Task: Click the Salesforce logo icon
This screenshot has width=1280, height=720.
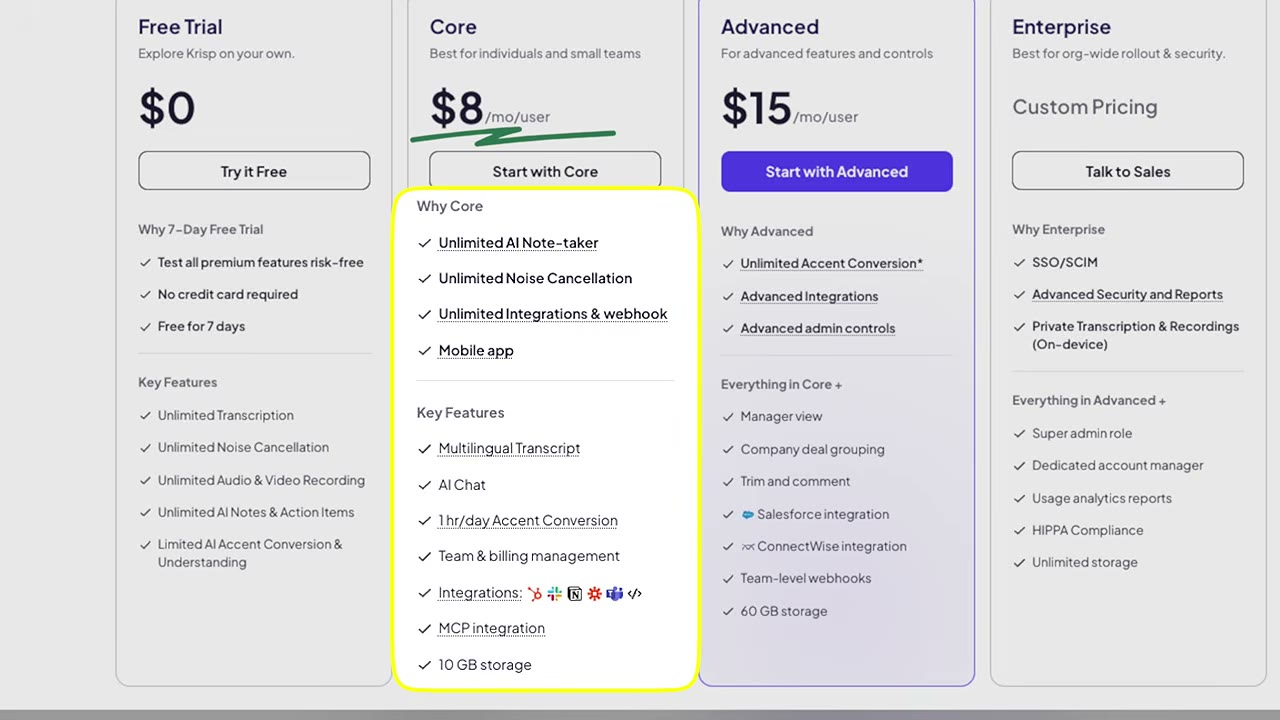Action: click(x=747, y=514)
